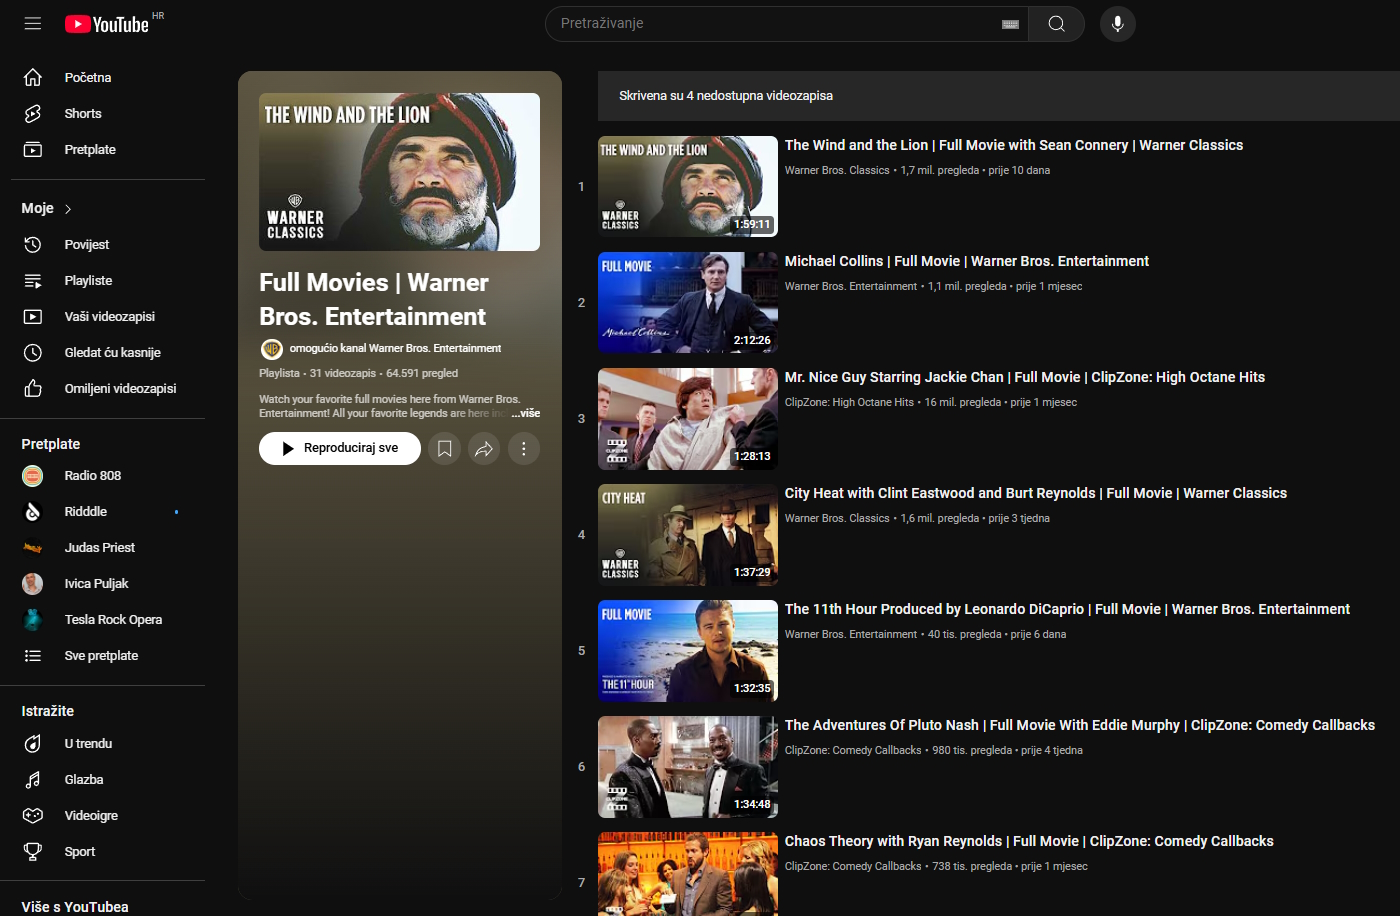Select Radio 808 subscription

(92, 476)
